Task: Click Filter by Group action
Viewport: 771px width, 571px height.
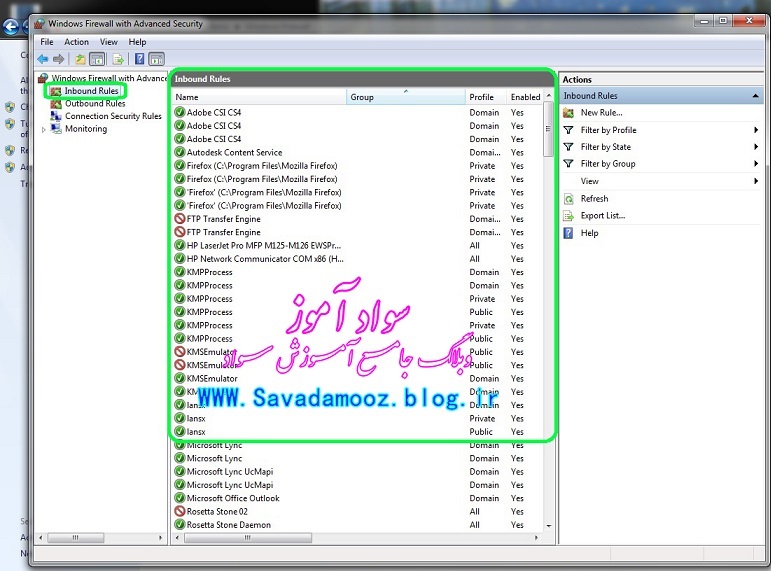Action: (608, 163)
